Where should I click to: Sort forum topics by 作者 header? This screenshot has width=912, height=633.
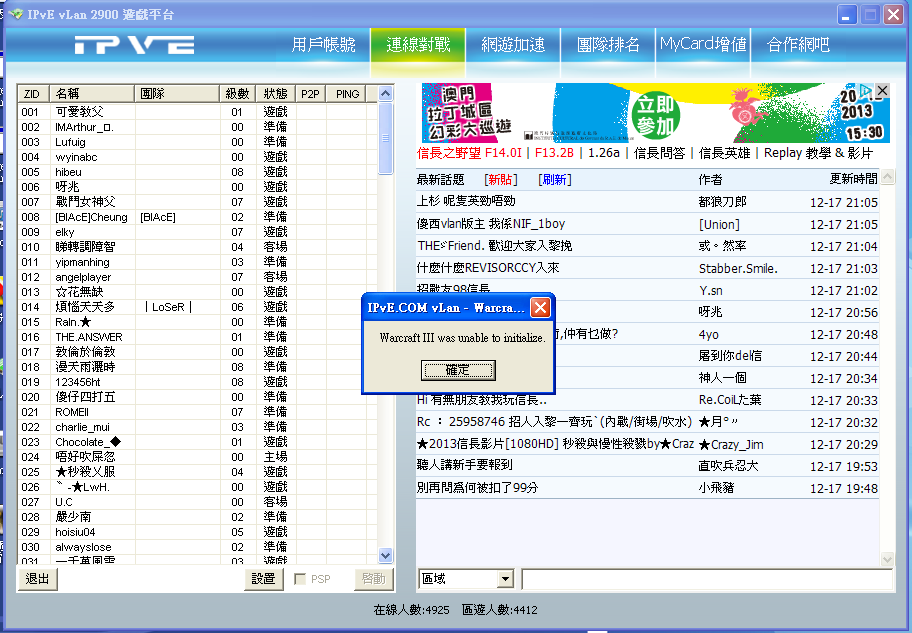710,180
